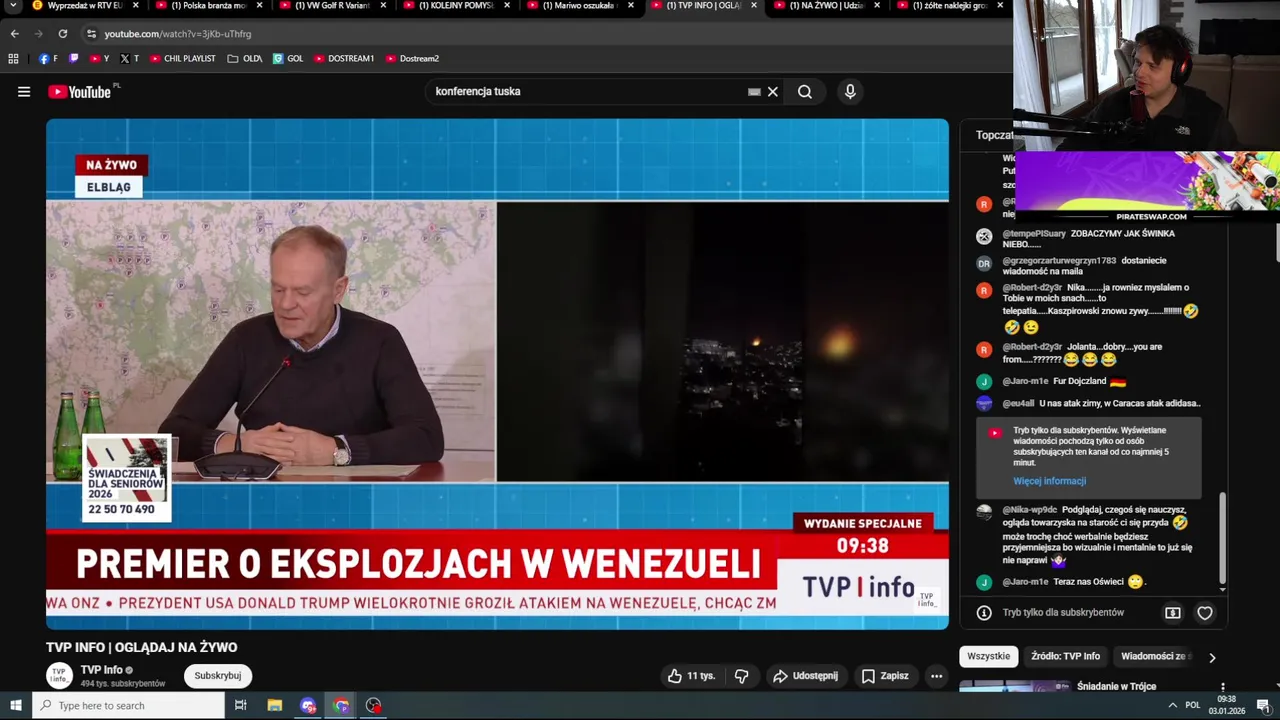Open the DOSTREAM1 bookmark
The height and width of the screenshot is (720, 1280).
coord(344,59)
